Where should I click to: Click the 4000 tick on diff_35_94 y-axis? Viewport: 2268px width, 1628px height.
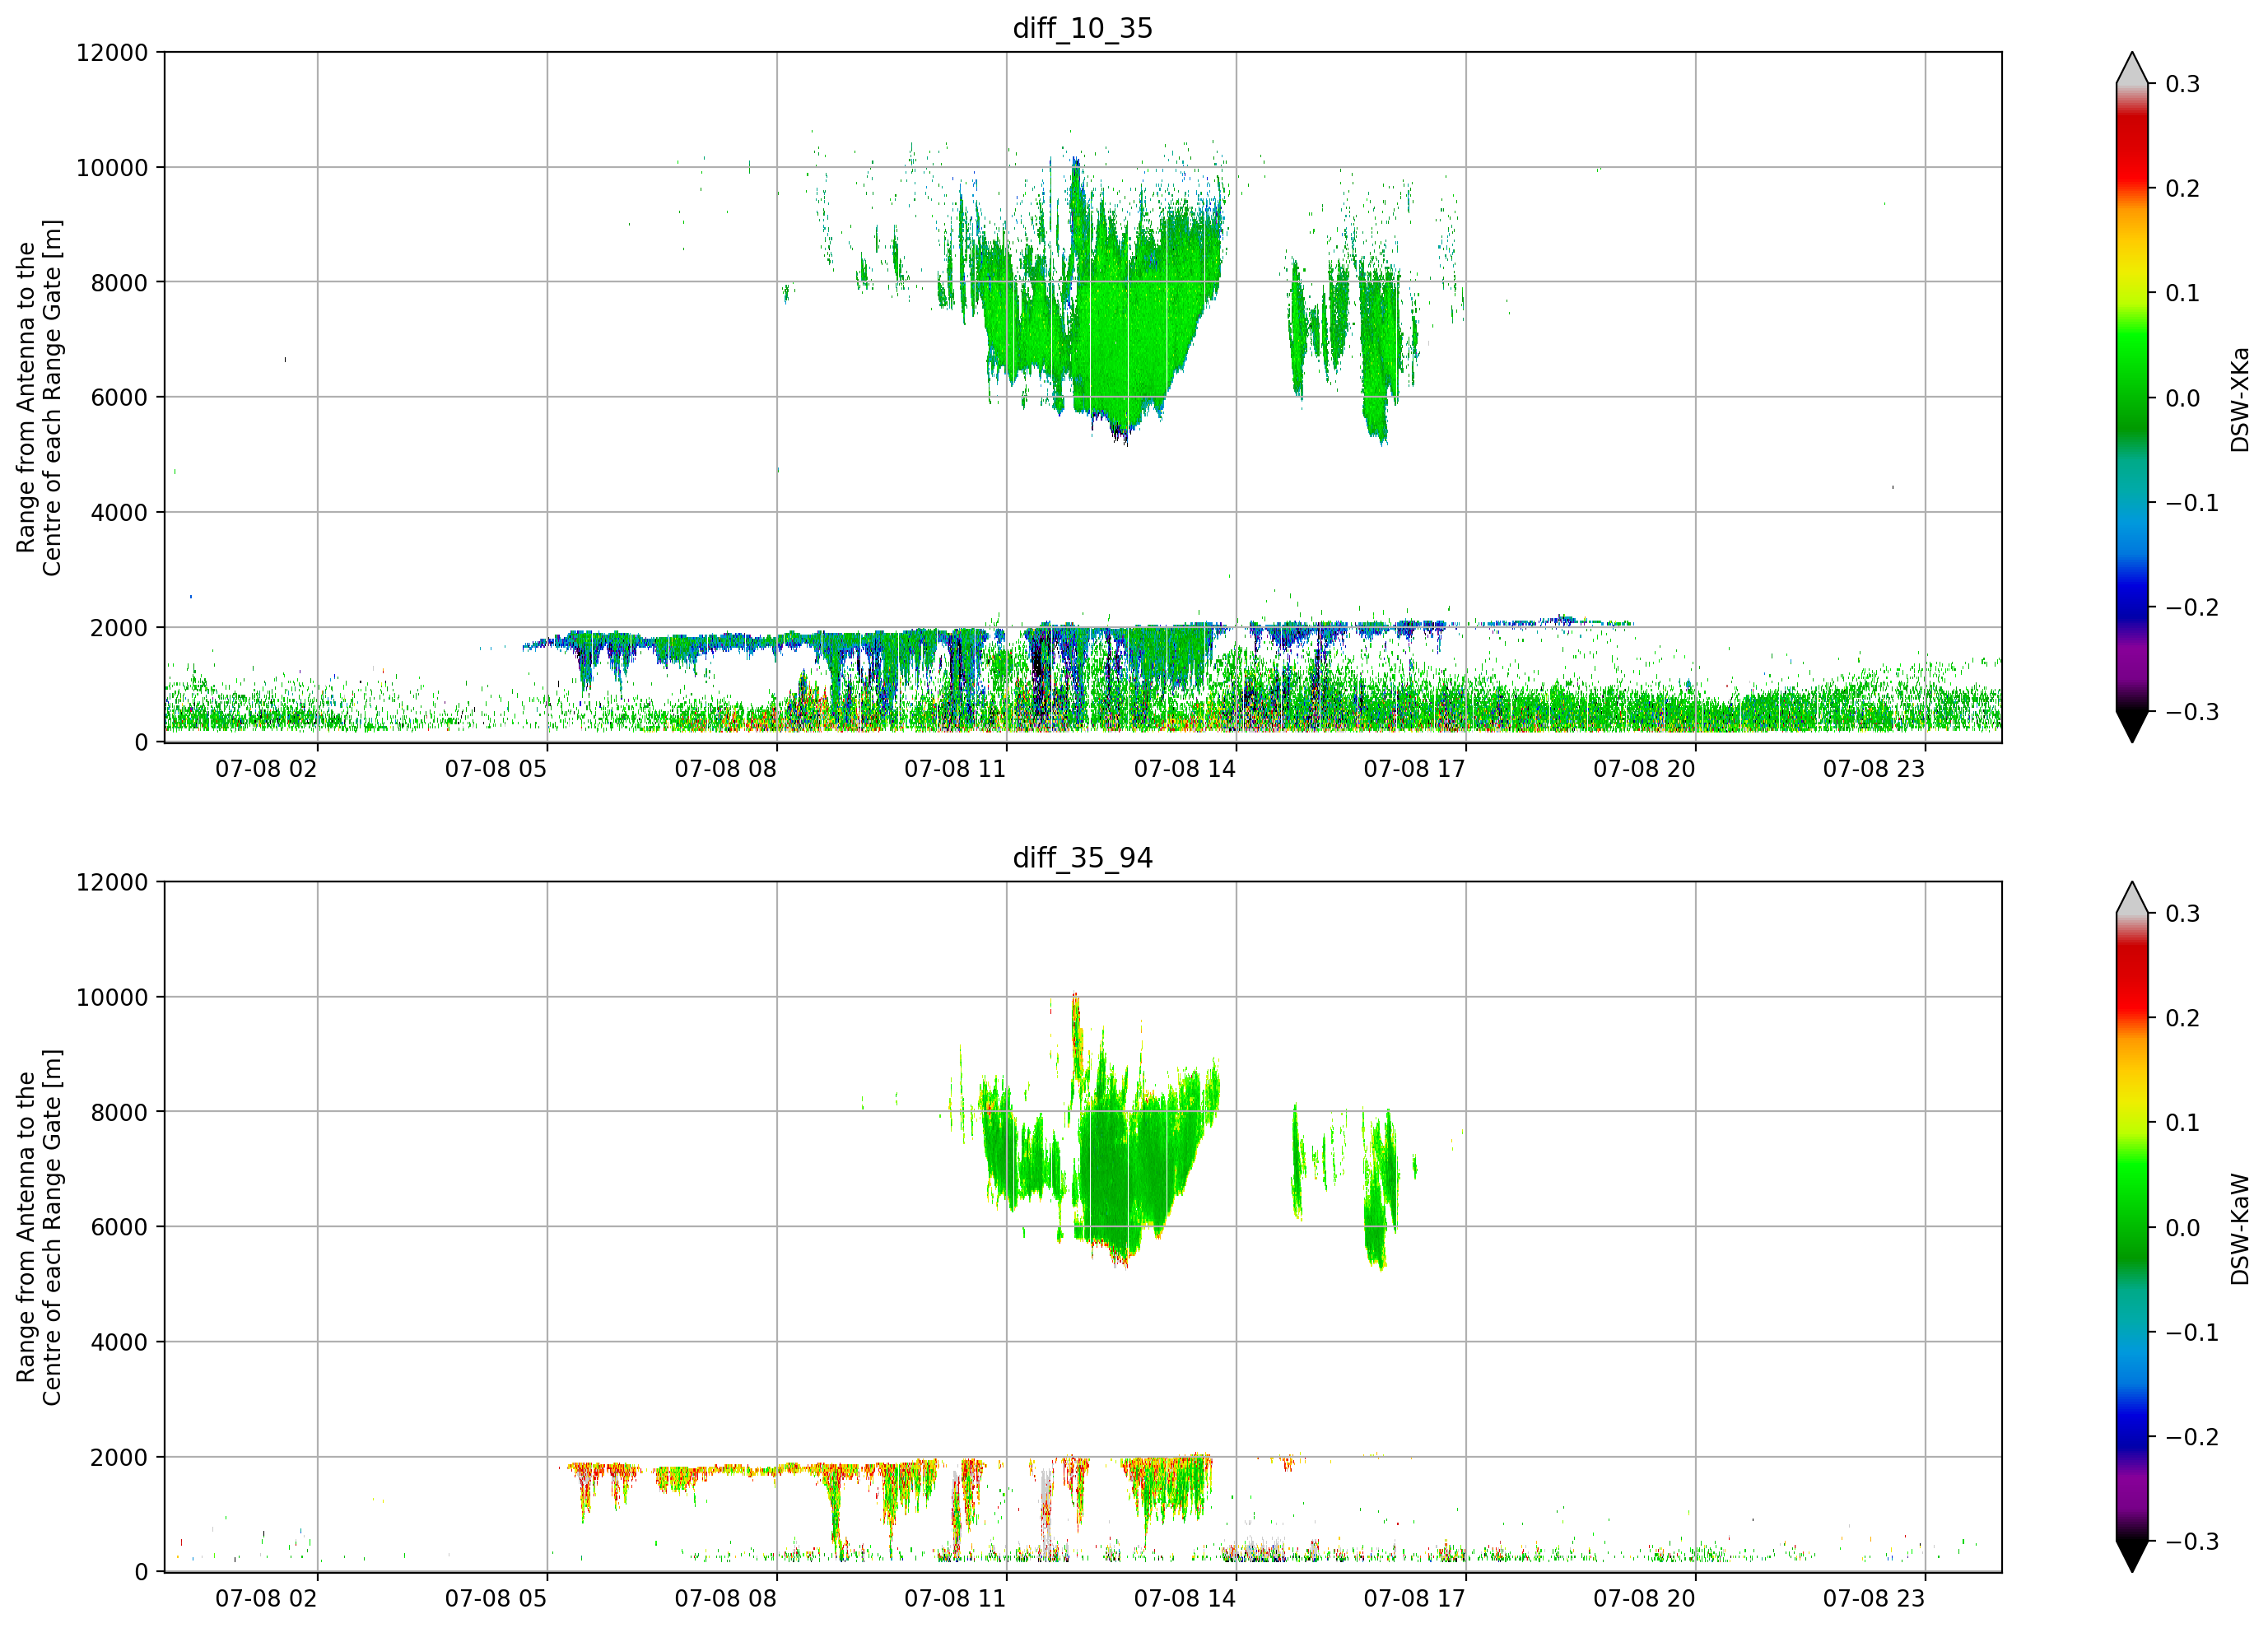(119, 1343)
